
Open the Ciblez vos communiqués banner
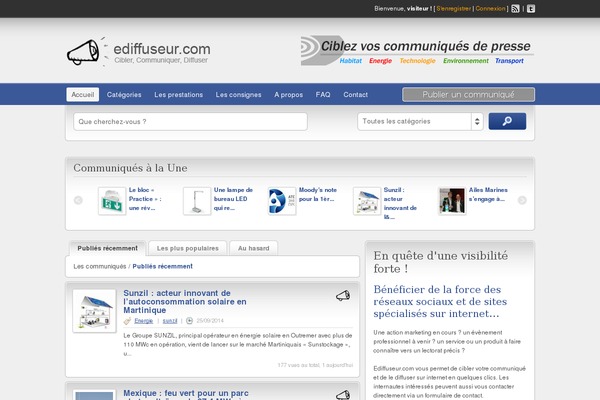pyautogui.click(x=417, y=51)
